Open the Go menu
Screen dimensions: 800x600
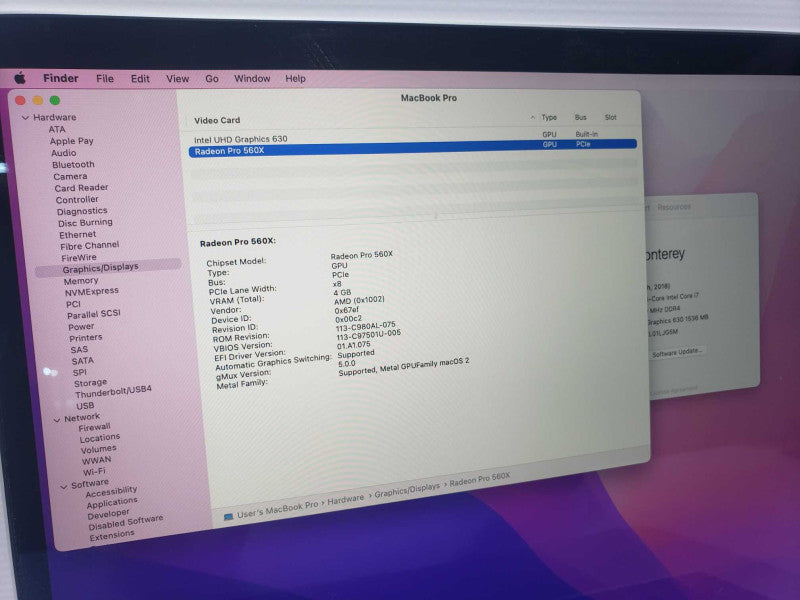pos(212,79)
